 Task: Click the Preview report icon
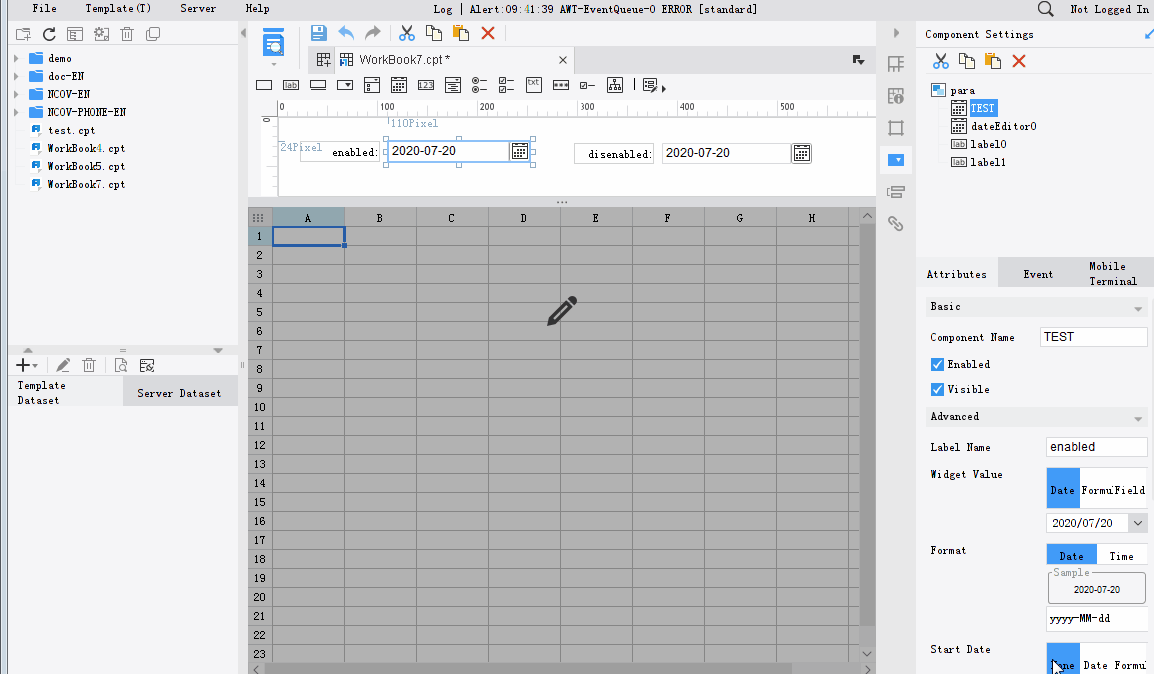coord(273,43)
